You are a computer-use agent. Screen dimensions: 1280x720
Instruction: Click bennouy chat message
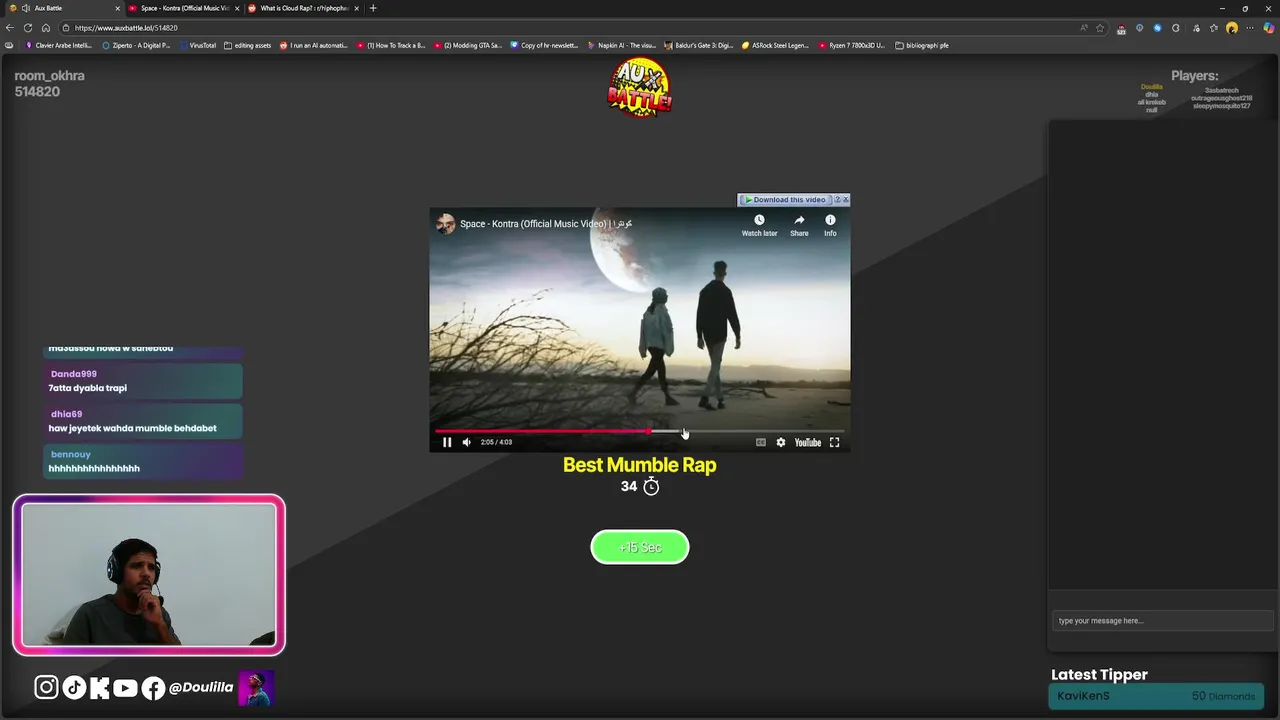click(x=144, y=461)
